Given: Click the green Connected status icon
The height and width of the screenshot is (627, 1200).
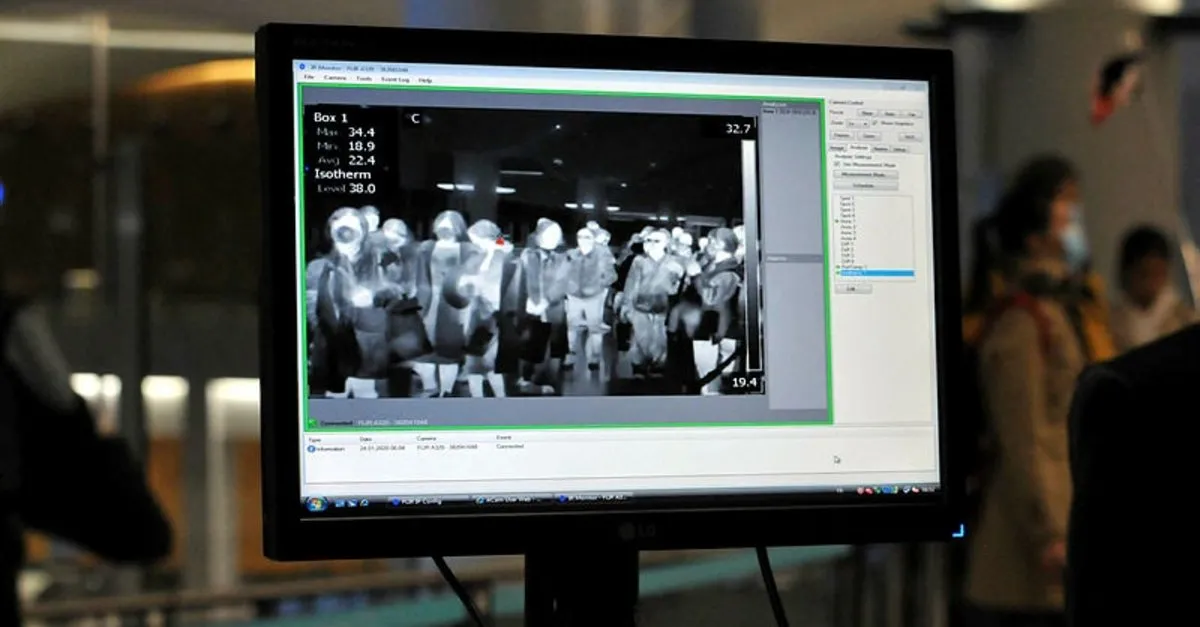Looking at the screenshot, I should pyautogui.click(x=313, y=423).
